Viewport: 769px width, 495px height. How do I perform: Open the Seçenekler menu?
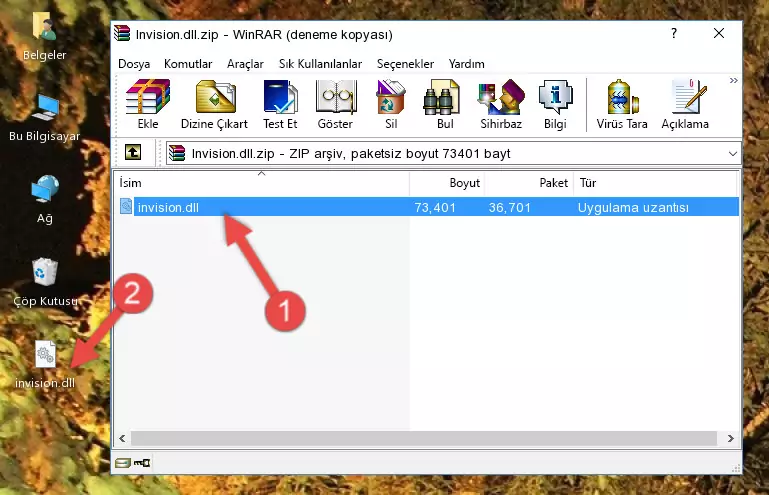[405, 64]
